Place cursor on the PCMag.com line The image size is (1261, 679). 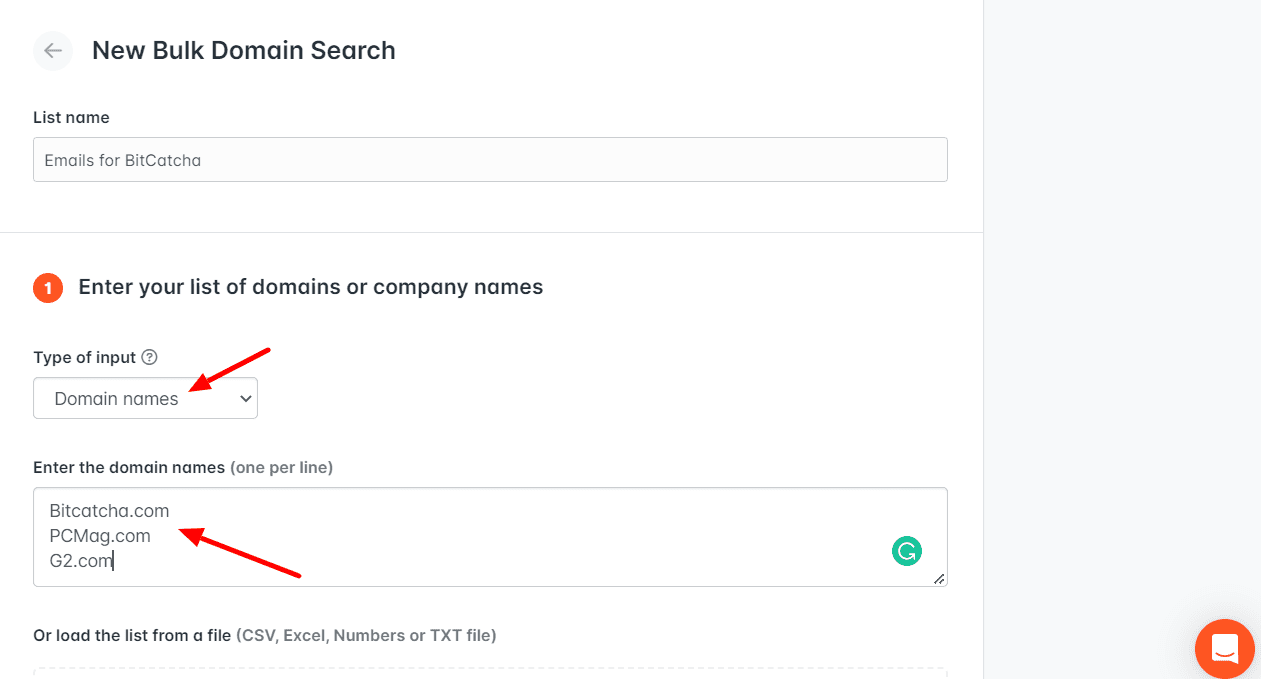(100, 536)
